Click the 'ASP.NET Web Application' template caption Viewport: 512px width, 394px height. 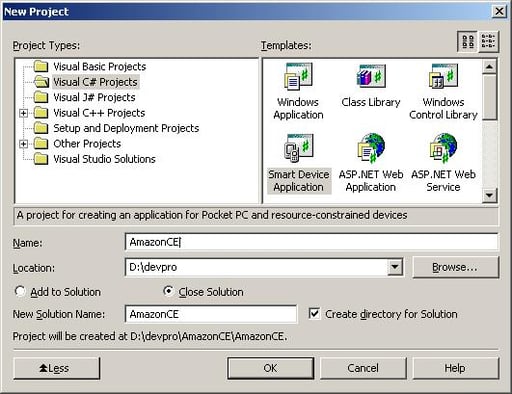click(371, 181)
